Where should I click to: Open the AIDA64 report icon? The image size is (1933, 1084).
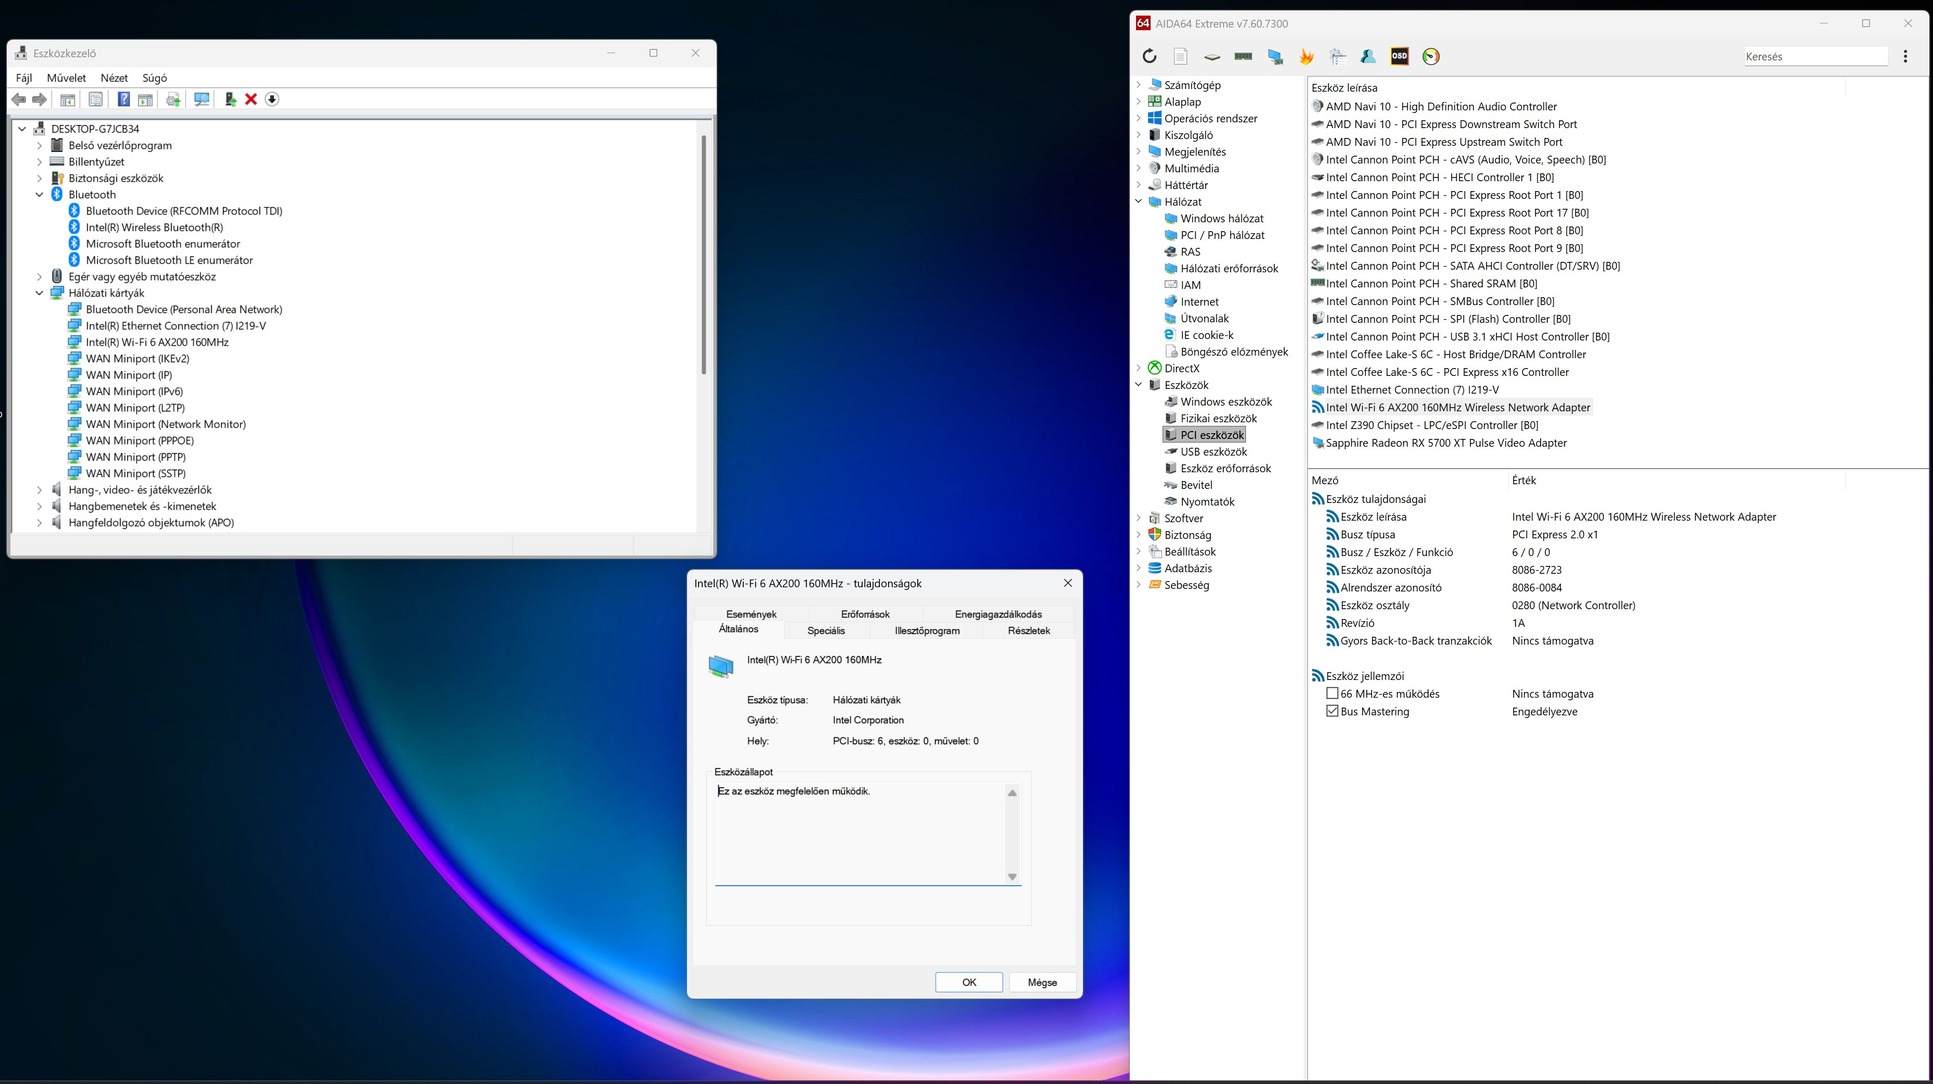pos(1180,57)
